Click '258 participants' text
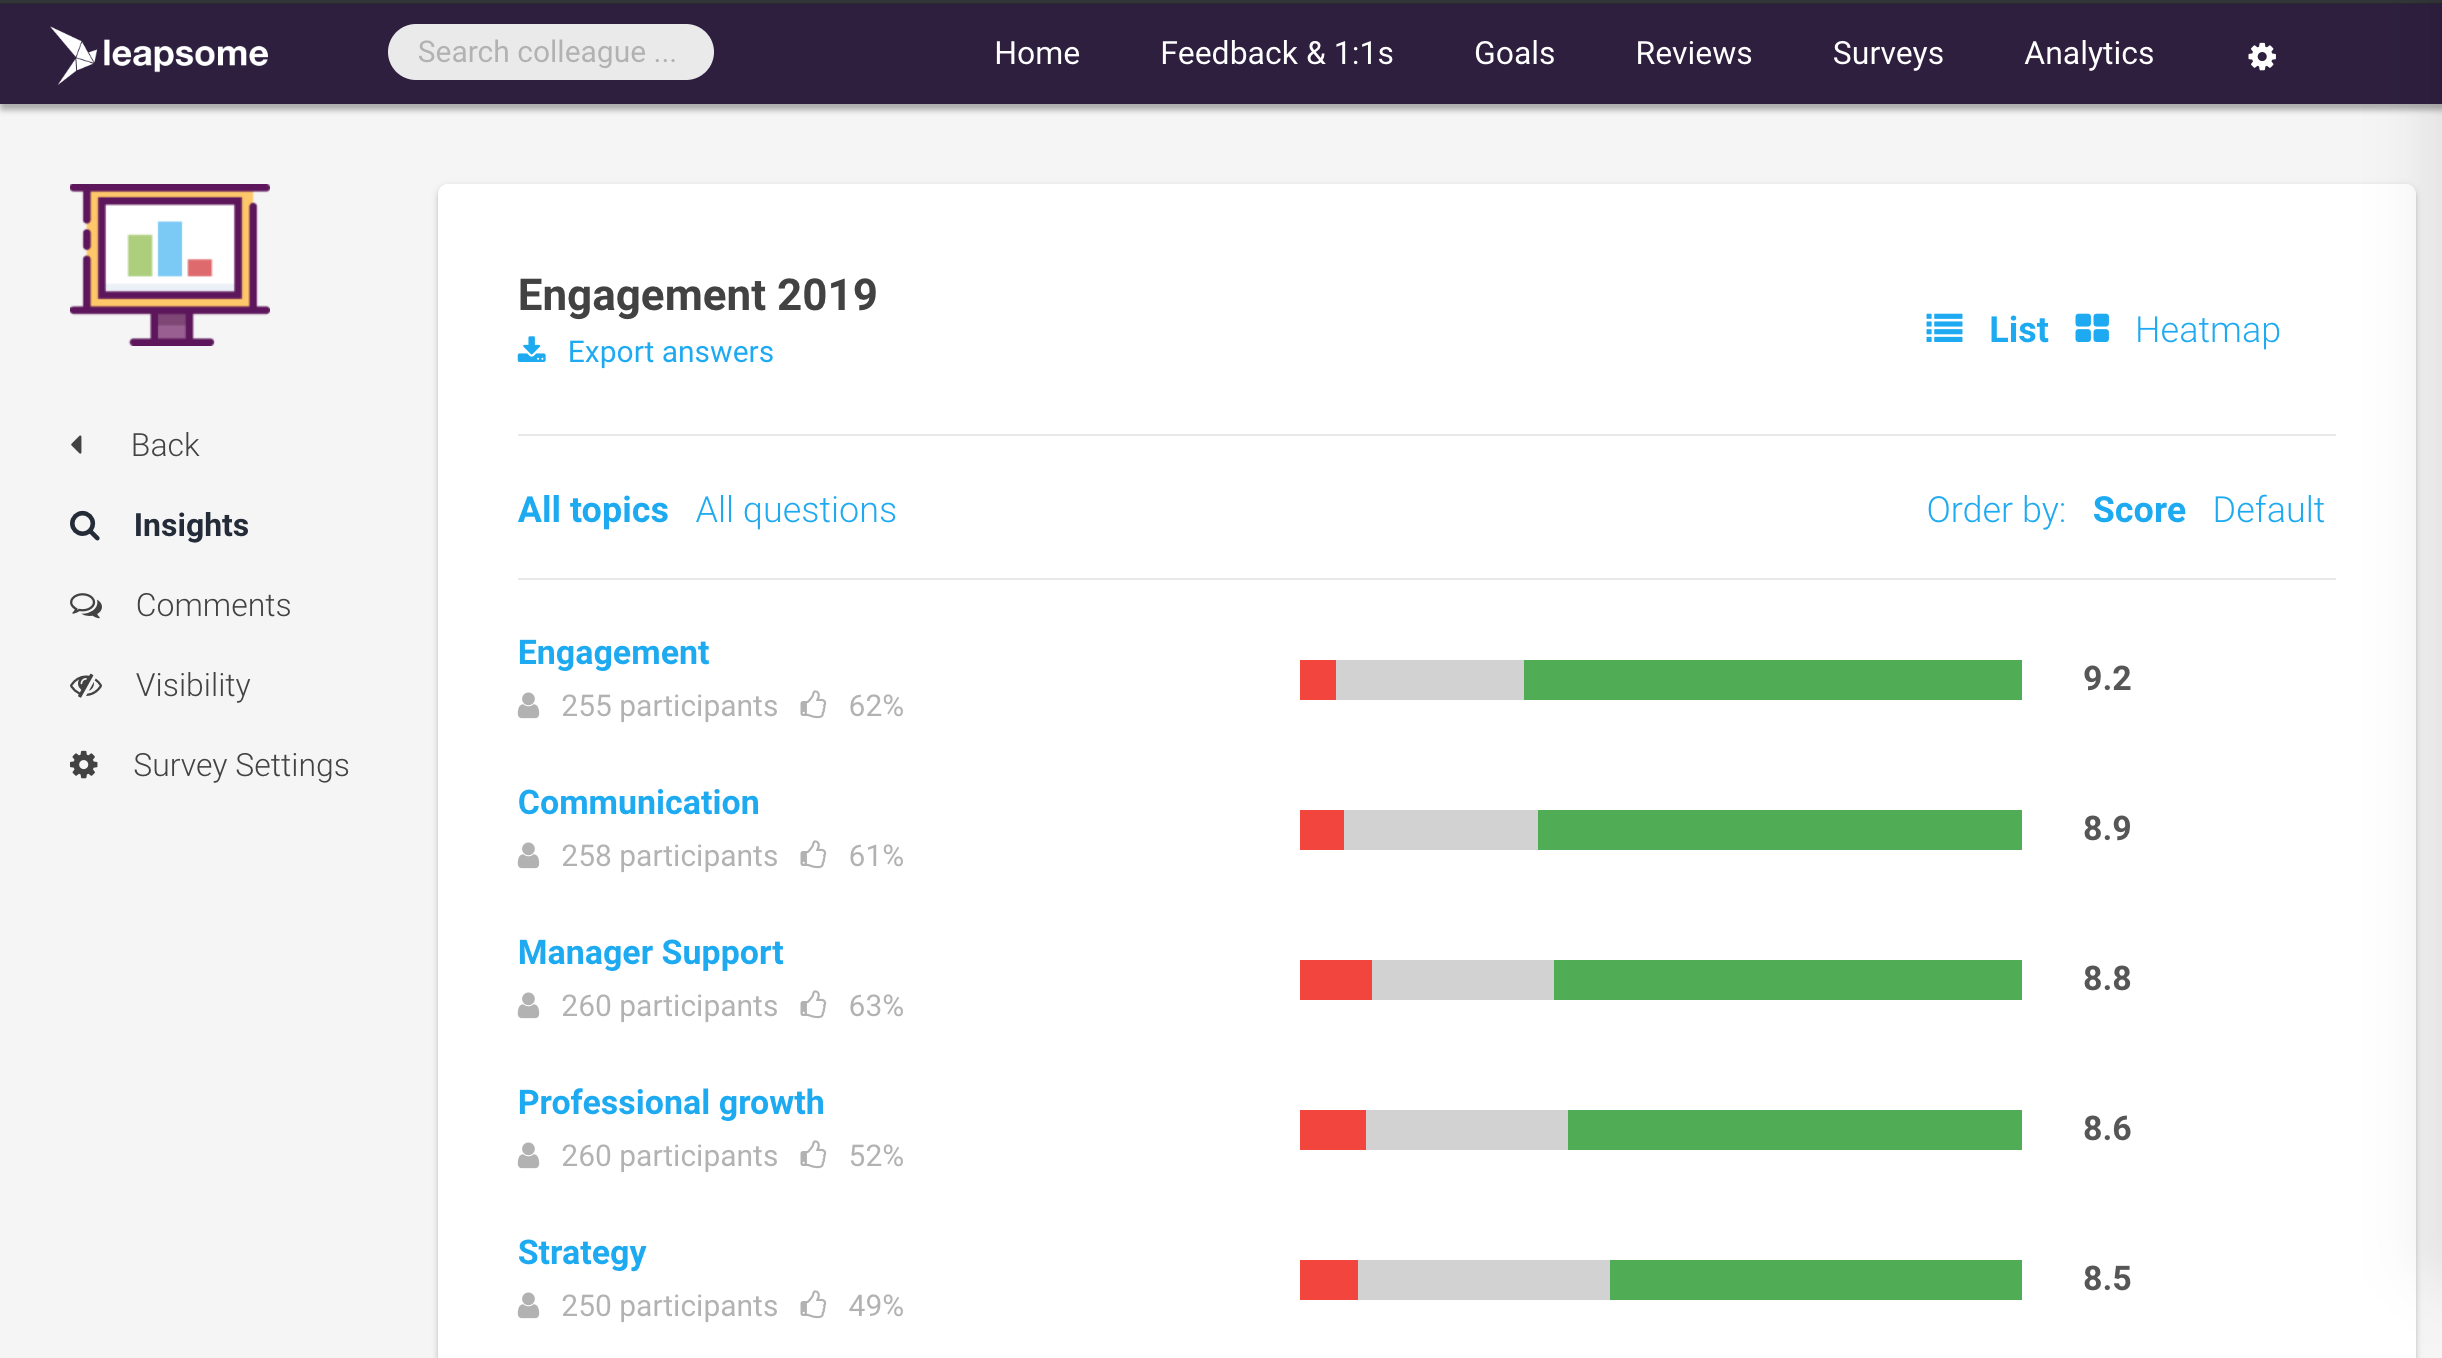The width and height of the screenshot is (2442, 1358). pyautogui.click(x=669, y=856)
